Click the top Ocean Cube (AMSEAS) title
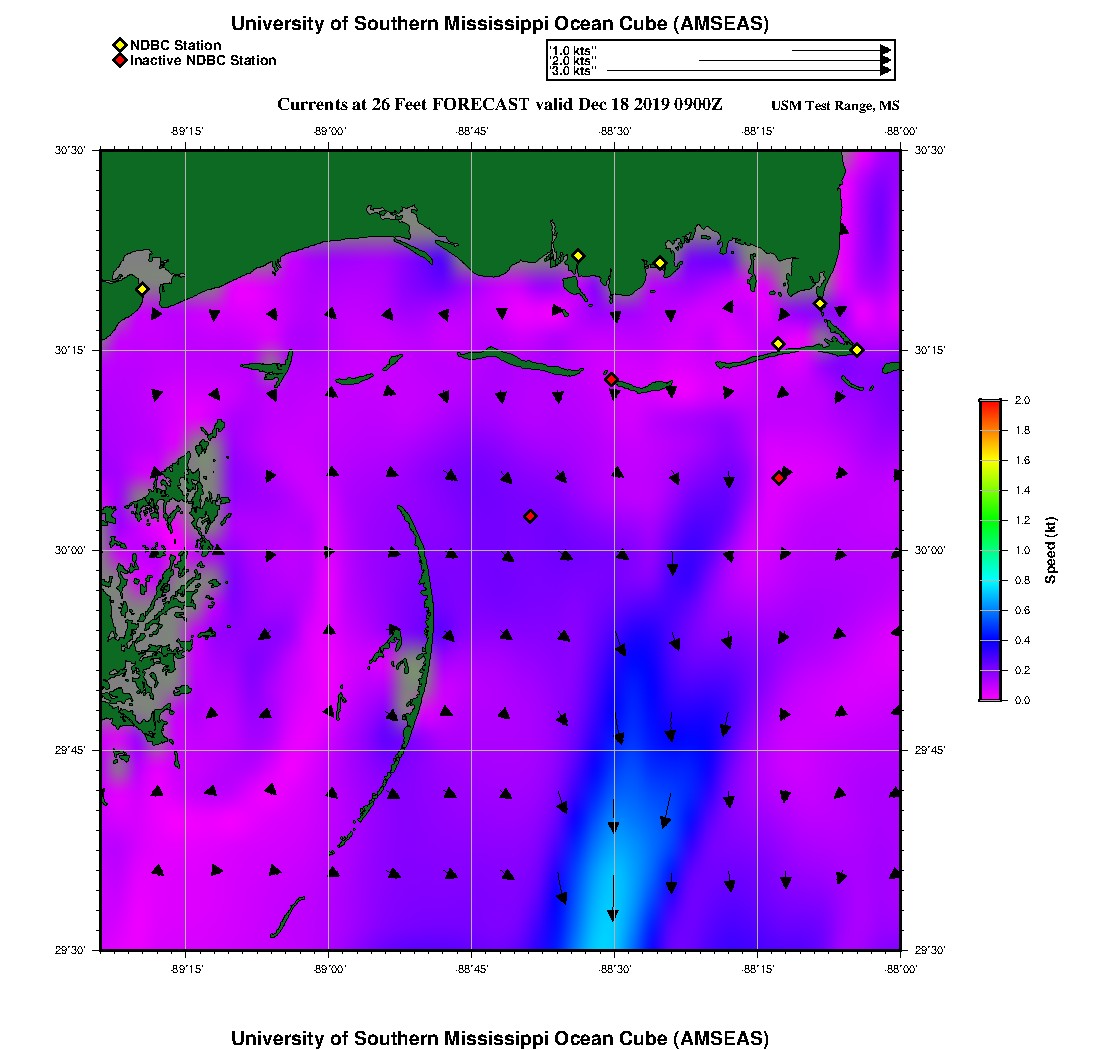 [500, 24]
